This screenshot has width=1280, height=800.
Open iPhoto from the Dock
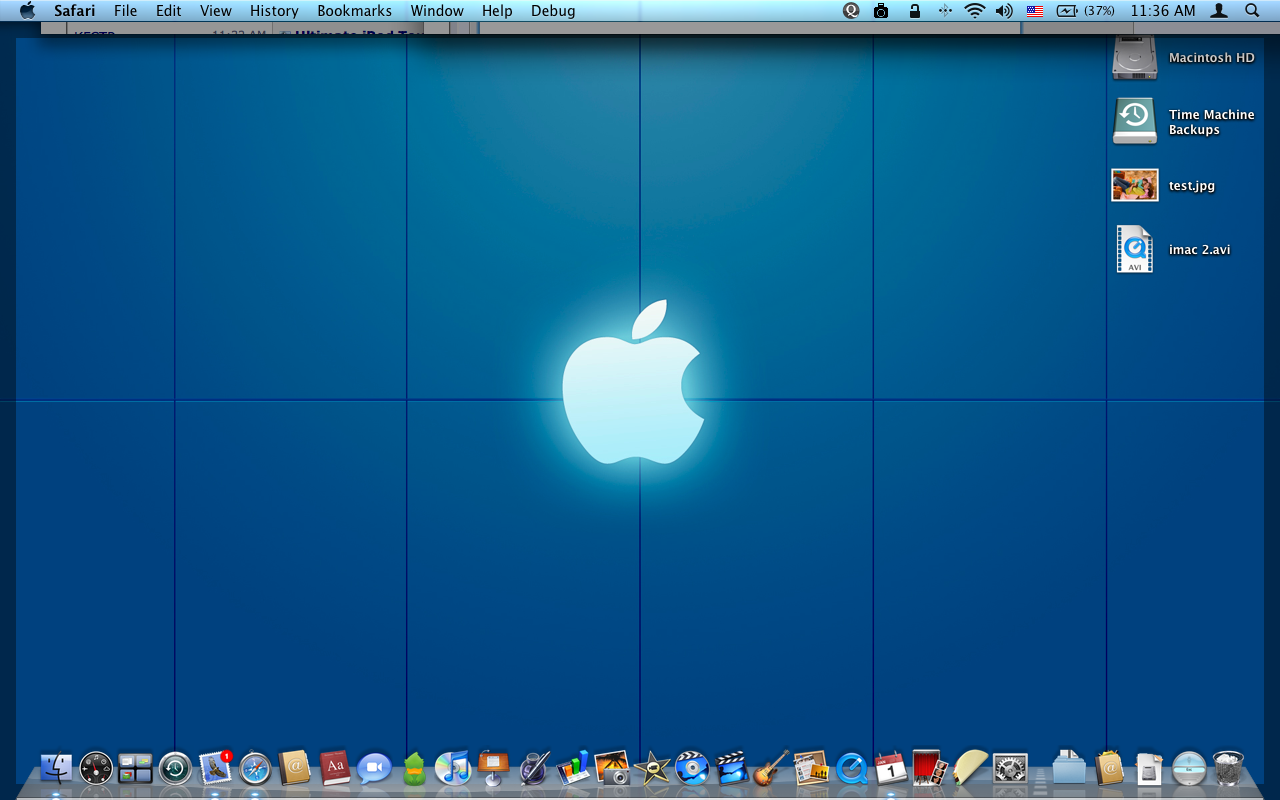point(612,768)
